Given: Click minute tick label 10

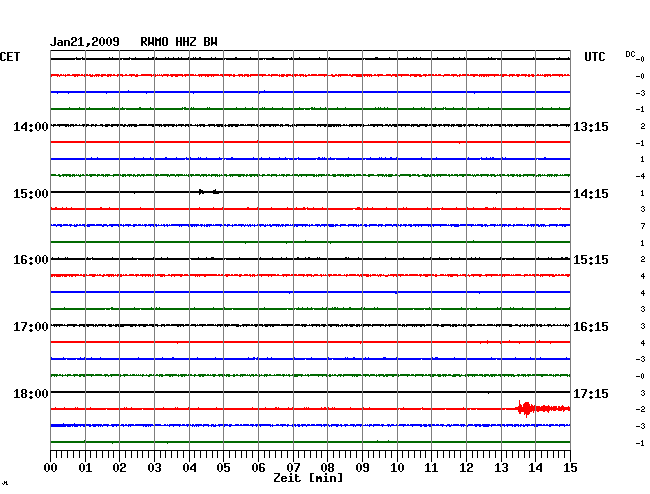Looking at the screenshot, I should coord(397,468).
